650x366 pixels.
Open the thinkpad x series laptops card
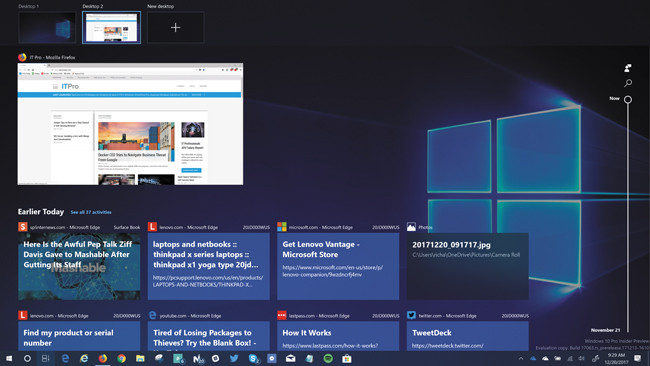pyautogui.click(x=209, y=266)
